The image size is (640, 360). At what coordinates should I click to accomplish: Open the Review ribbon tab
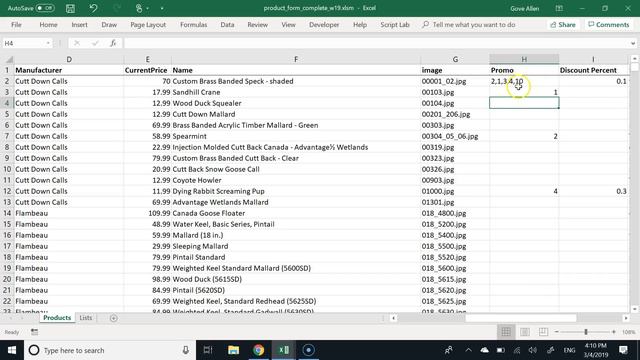click(x=258, y=25)
